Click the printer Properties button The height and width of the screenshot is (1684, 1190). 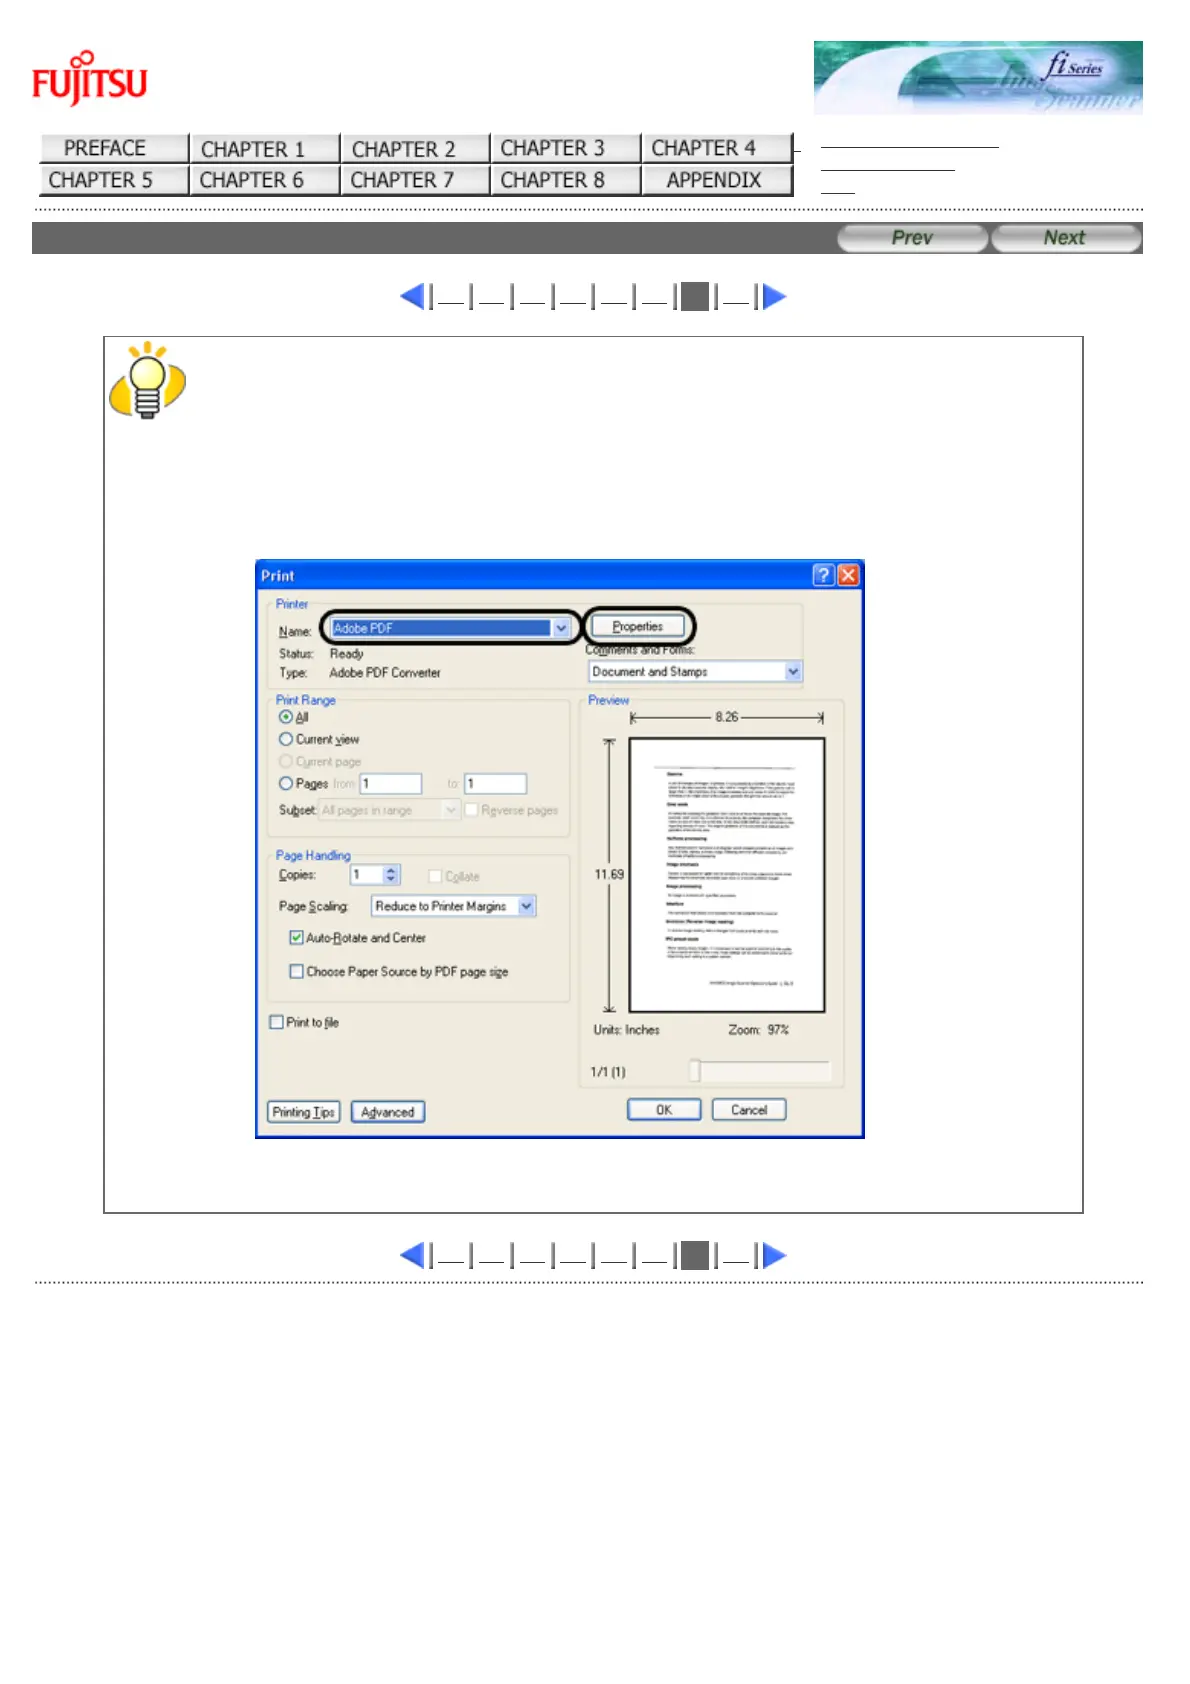[638, 627]
